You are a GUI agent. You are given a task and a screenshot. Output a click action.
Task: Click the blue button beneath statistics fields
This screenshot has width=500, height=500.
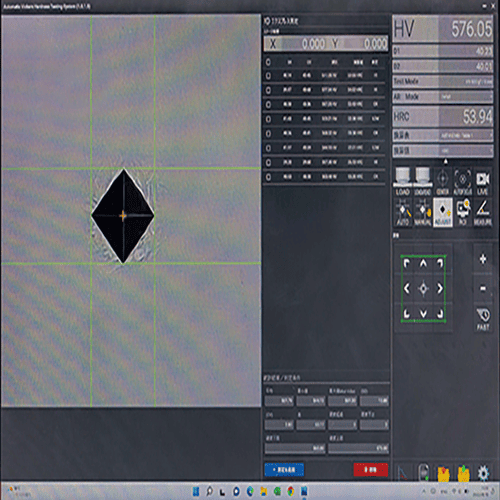tap(284, 470)
